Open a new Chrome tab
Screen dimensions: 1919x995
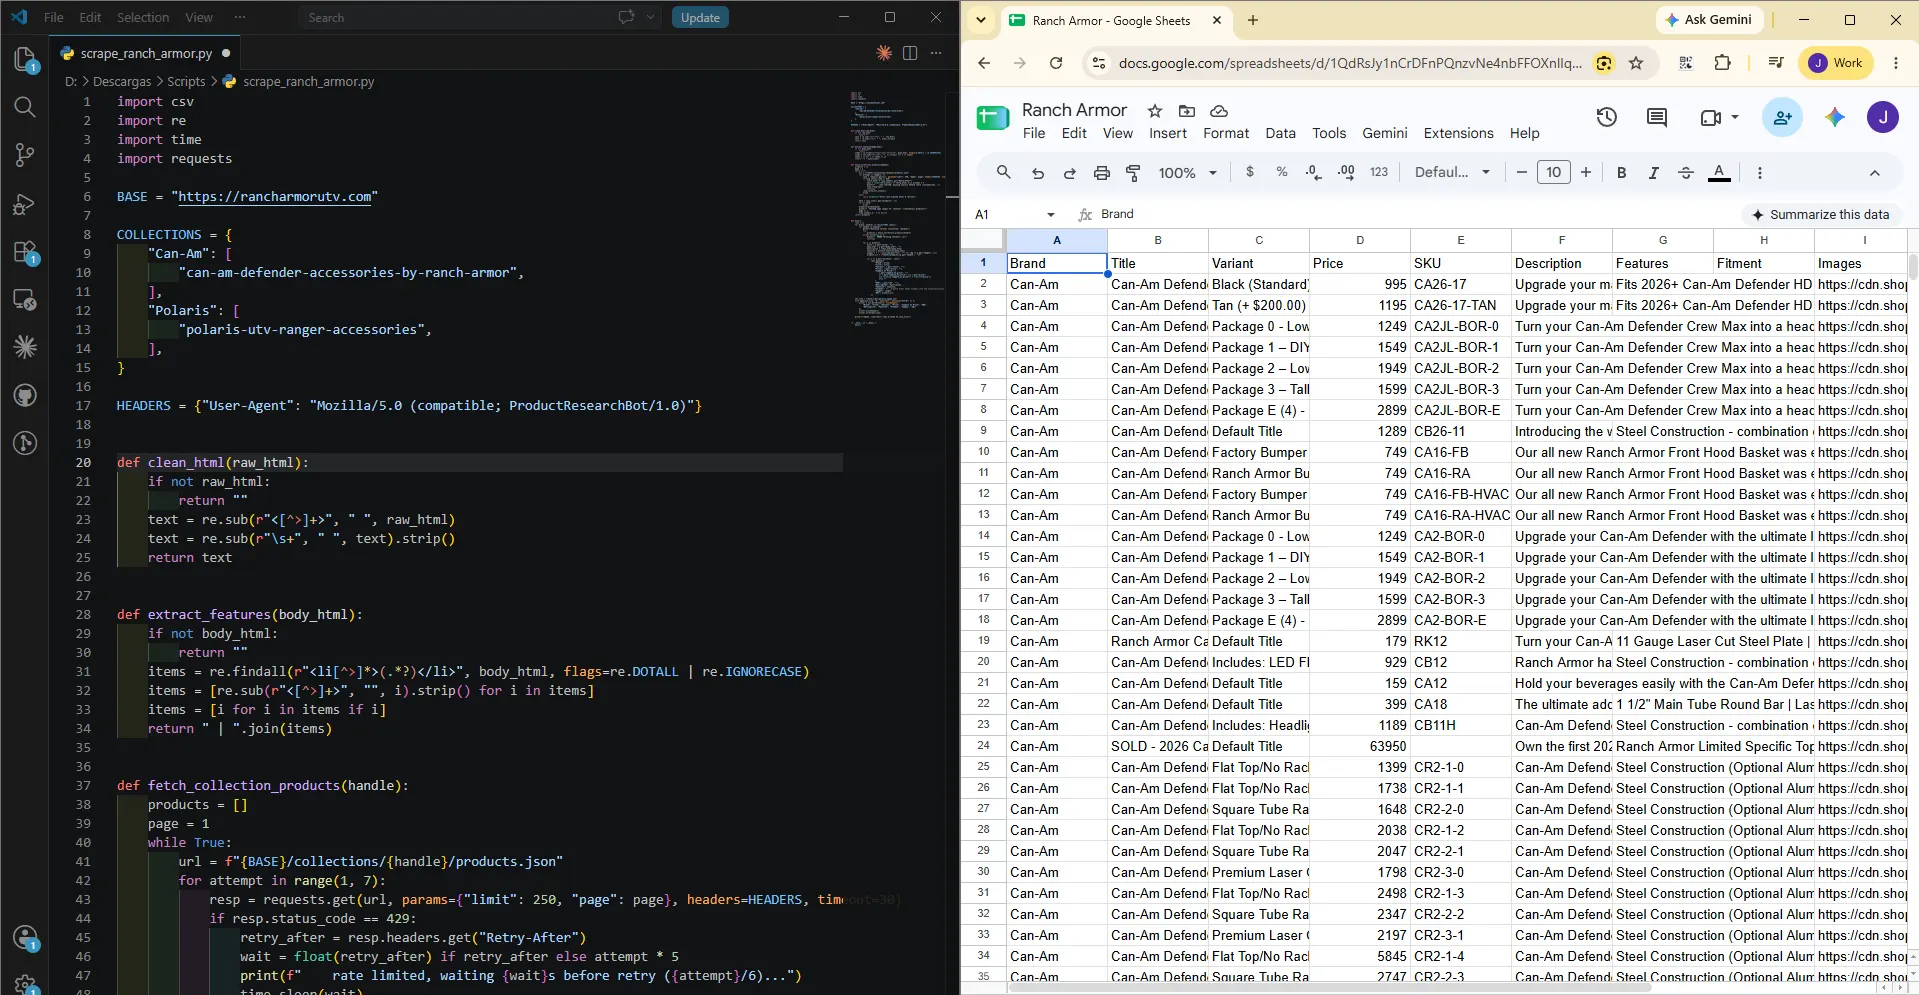[1253, 20]
